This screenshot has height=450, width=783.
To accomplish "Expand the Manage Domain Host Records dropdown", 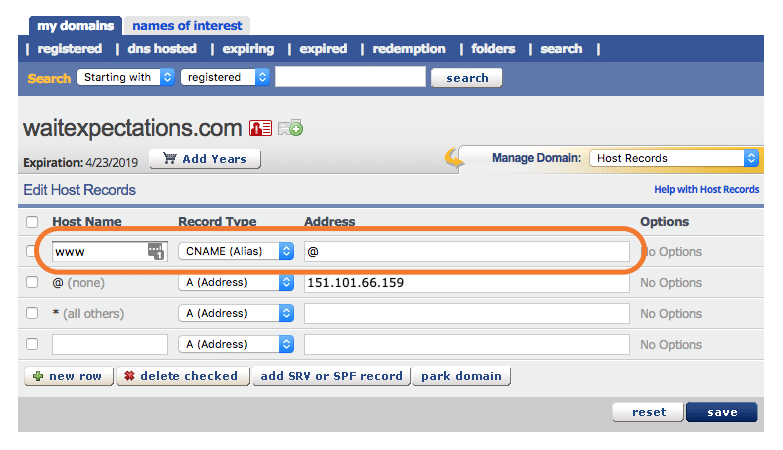I will point(674,158).
